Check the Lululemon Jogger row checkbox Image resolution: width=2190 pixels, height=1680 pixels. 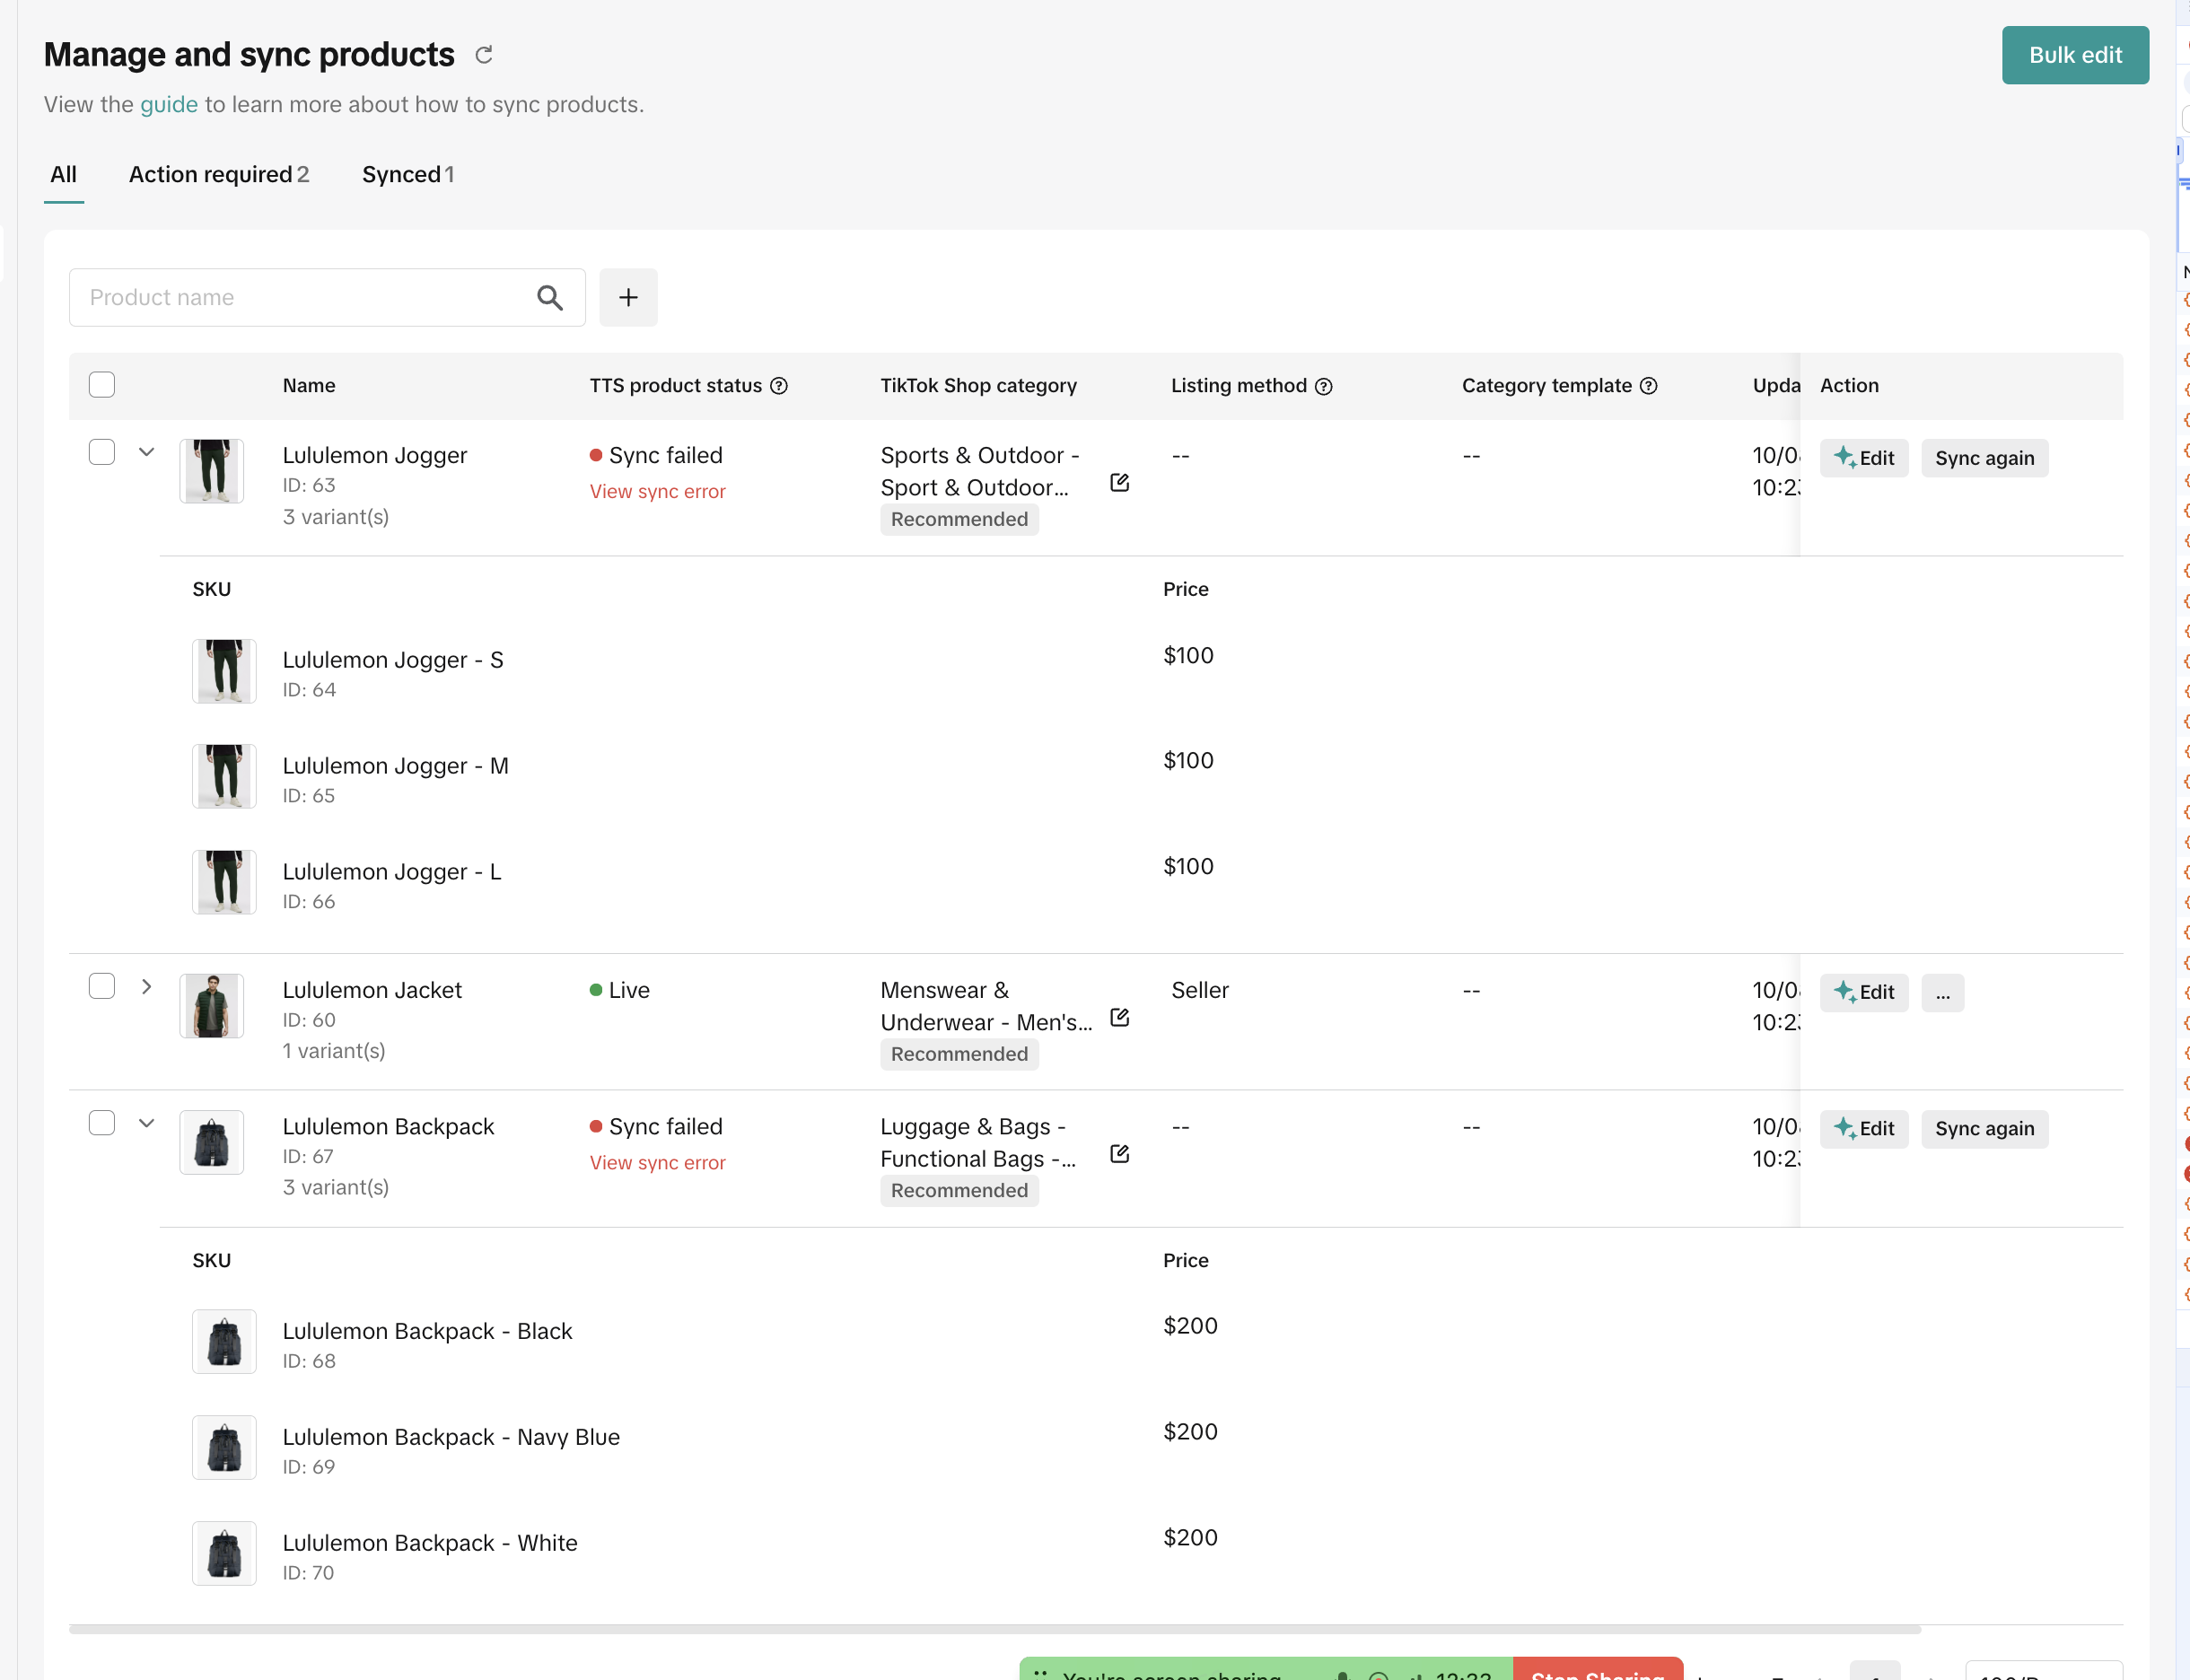(x=102, y=452)
